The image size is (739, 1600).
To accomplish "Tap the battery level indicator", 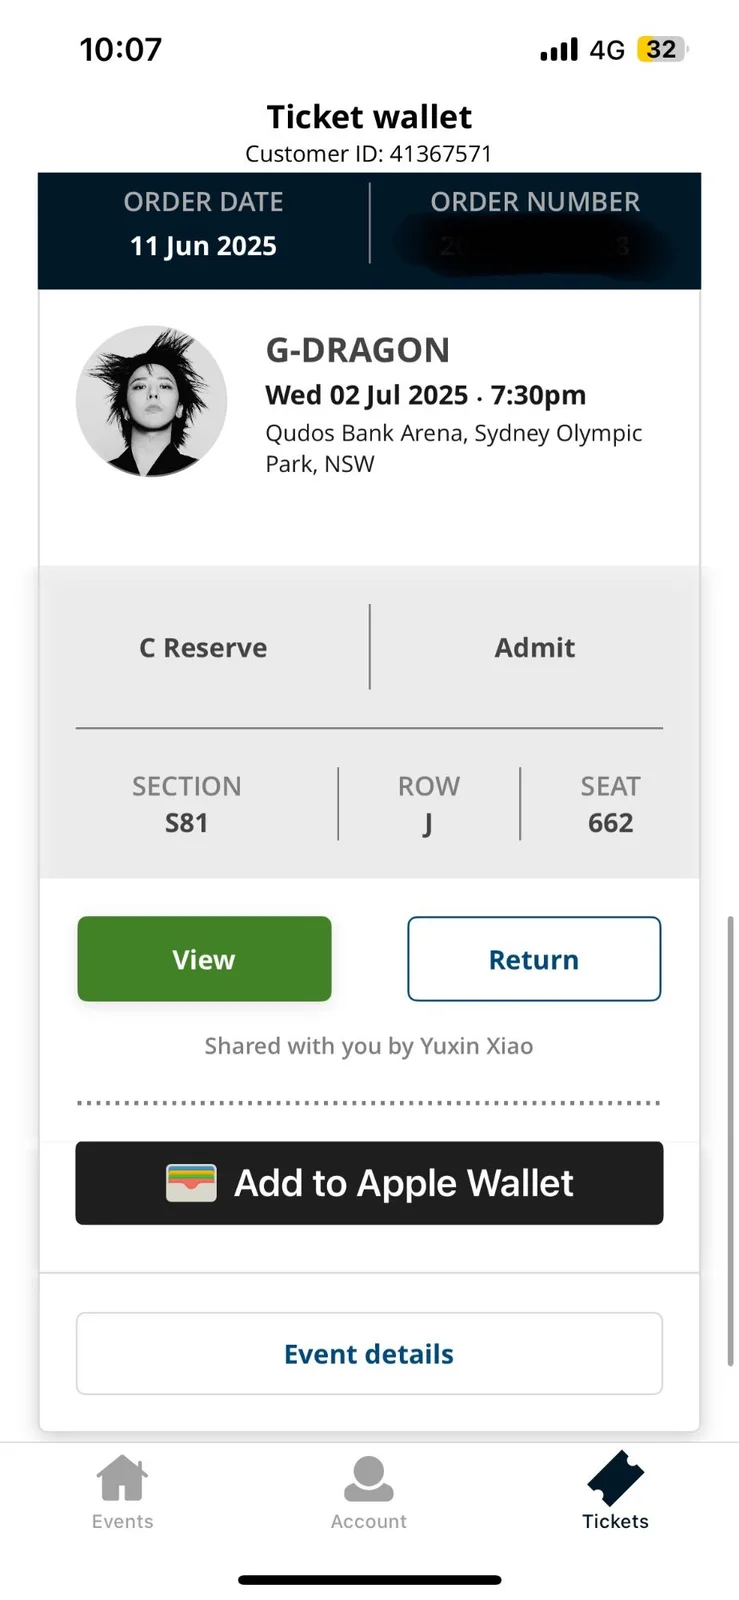I will 662,49.
